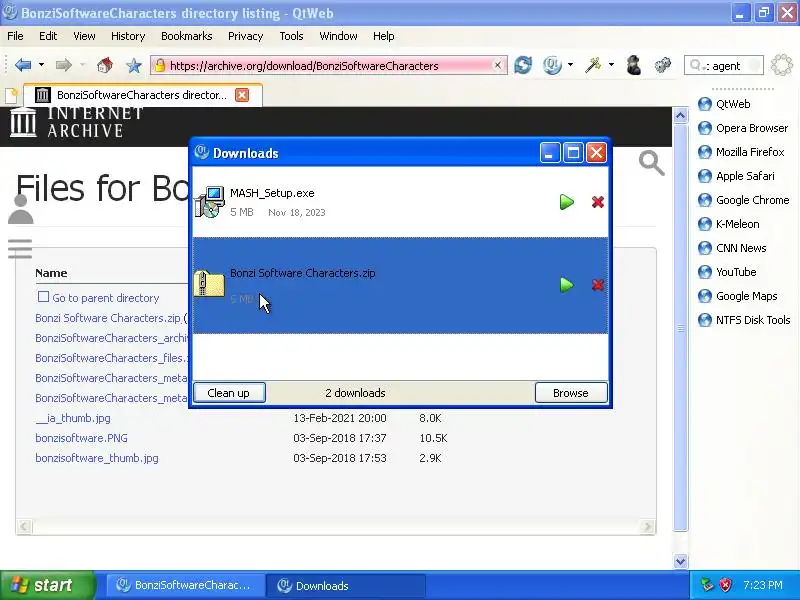Open the bonzisoftware.PNG file link
Viewport: 800px width, 600px height.
pyautogui.click(x=82, y=438)
